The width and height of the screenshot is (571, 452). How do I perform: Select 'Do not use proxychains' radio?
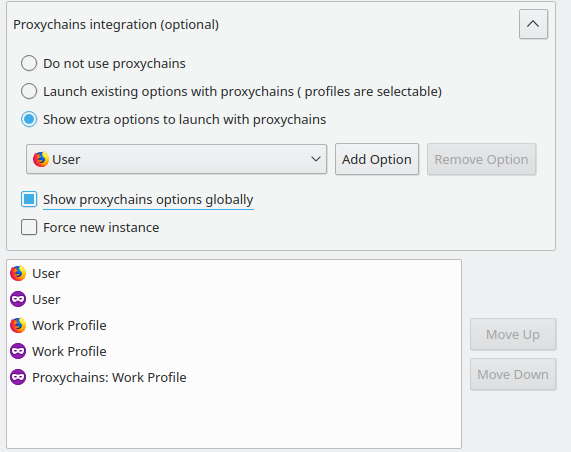coord(29,63)
